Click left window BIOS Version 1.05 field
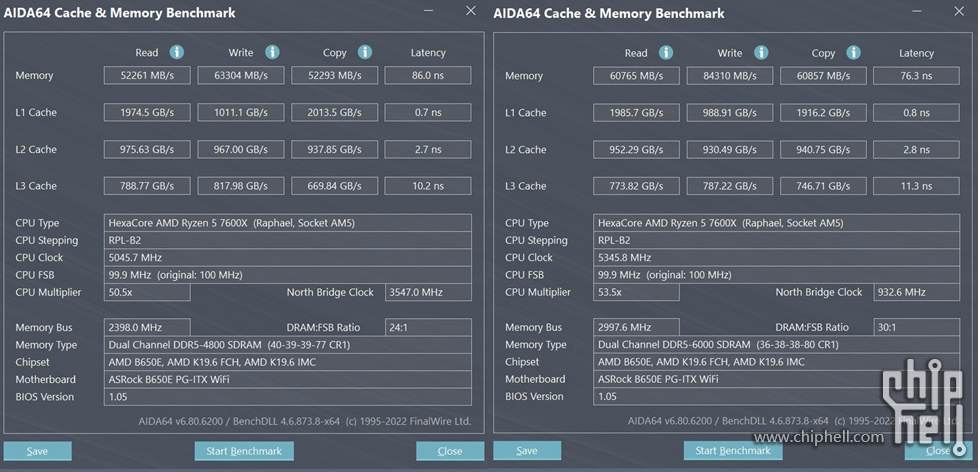The width and height of the screenshot is (980, 472). 288,396
